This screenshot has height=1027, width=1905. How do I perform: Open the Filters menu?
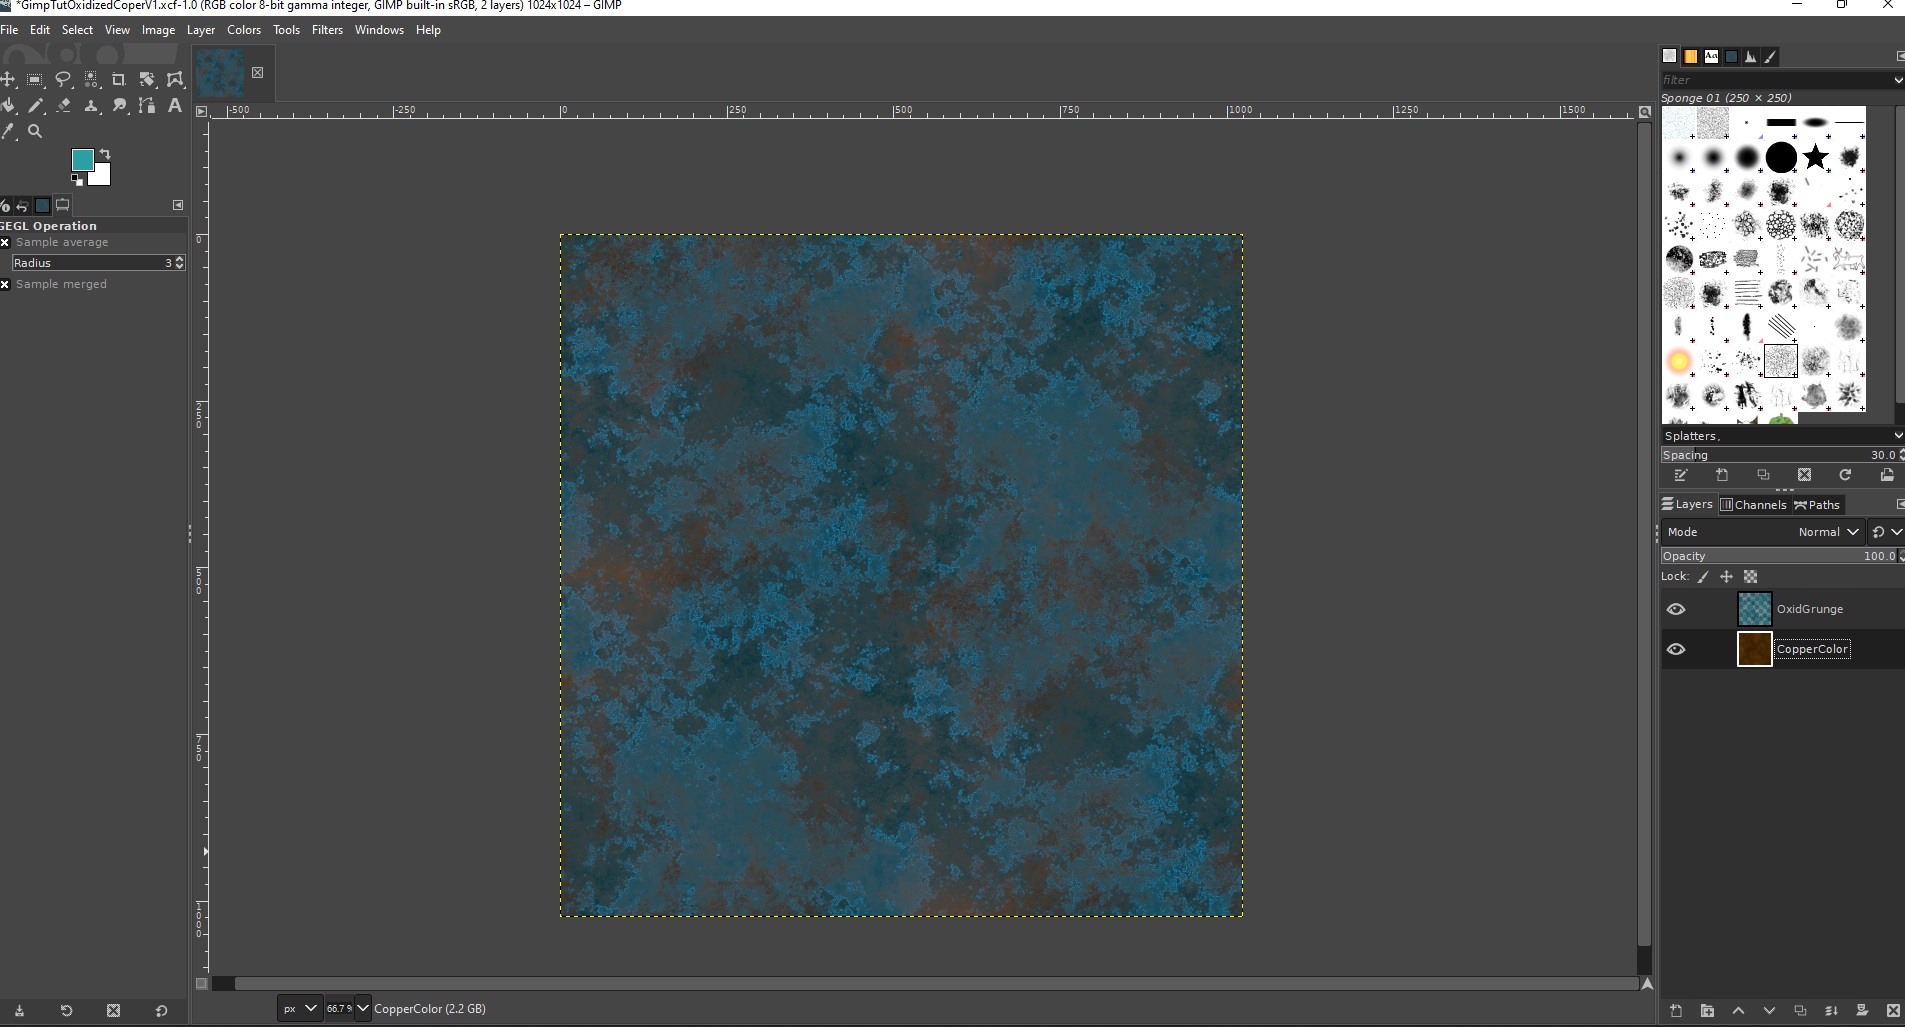click(327, 30)
